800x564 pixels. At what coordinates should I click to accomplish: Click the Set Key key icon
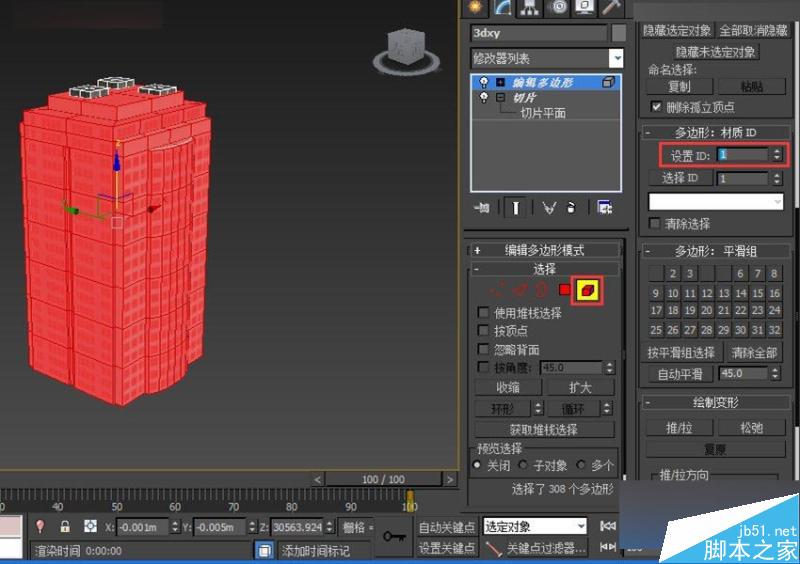point(393,535)
